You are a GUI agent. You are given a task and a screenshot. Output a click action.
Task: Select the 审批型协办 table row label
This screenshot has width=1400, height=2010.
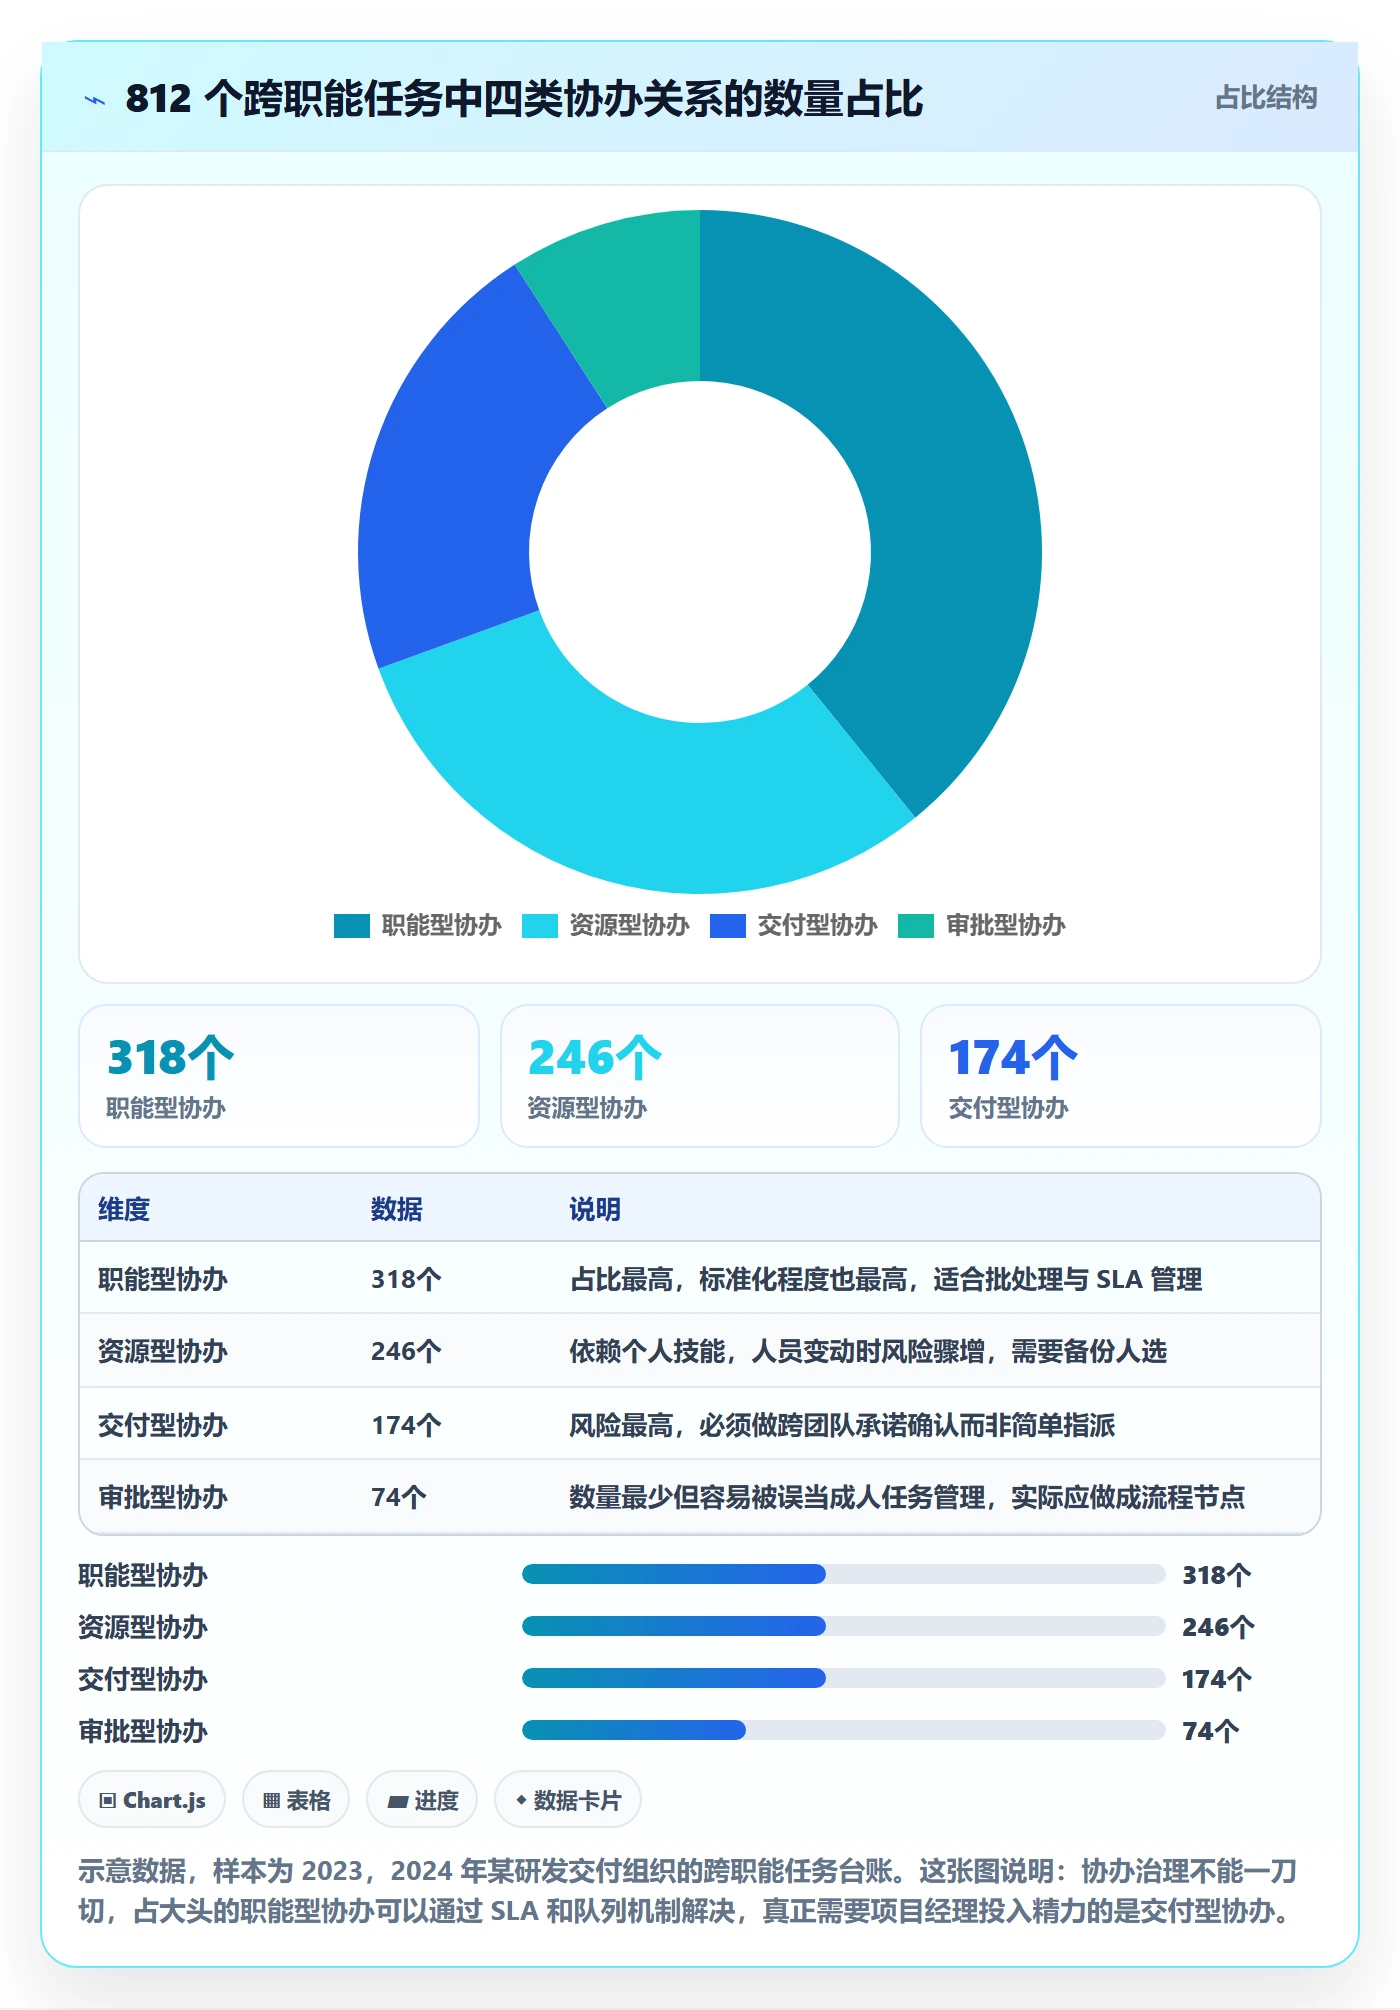click(163, 1497)
